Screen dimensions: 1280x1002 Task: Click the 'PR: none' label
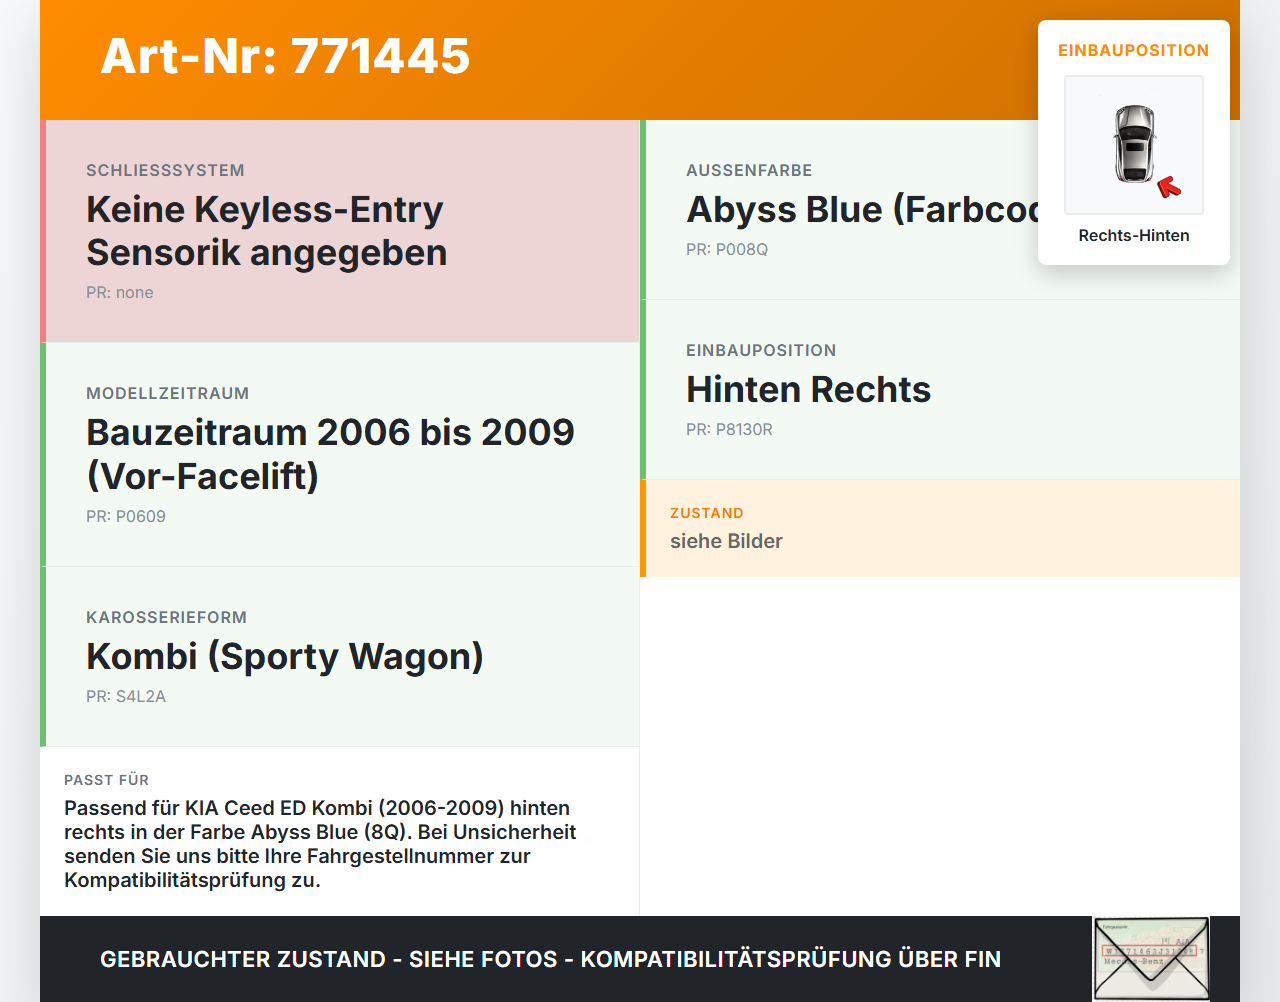pyautogui.click(x=120, y=293)
